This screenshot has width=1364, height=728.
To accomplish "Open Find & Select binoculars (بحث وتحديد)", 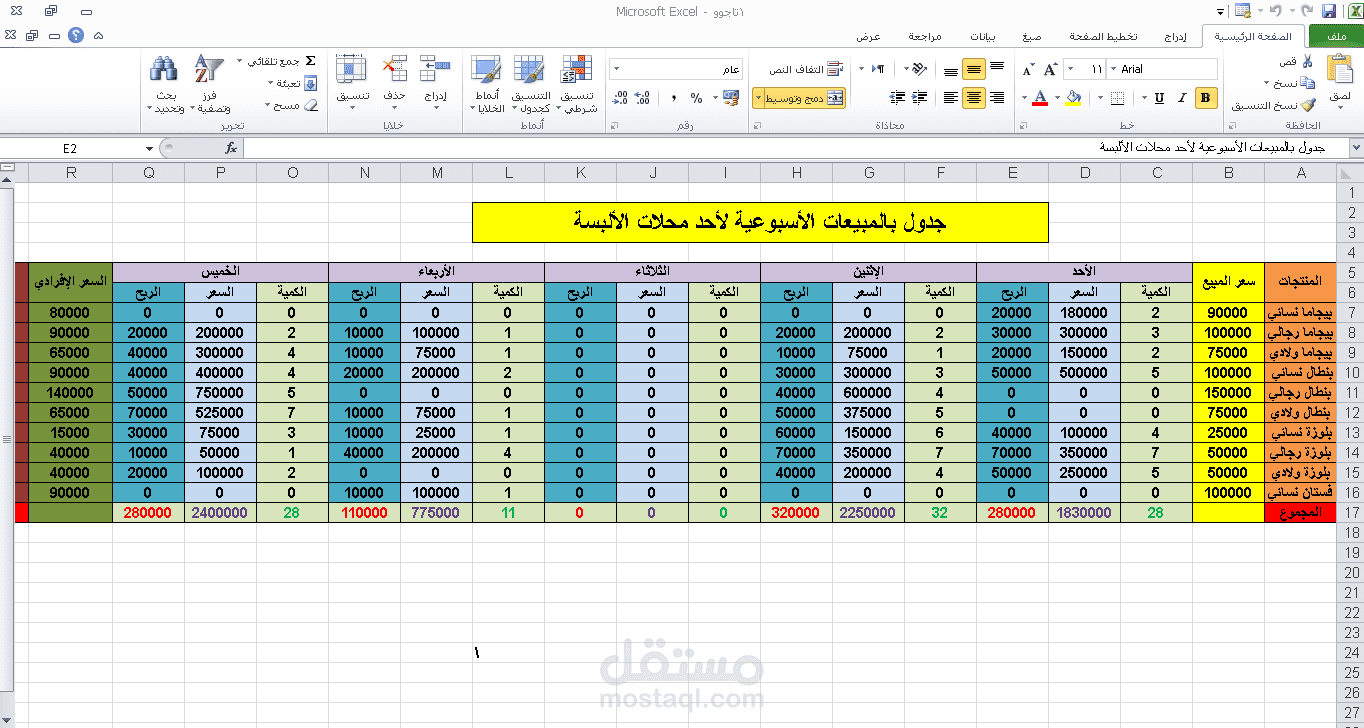I will click(164, 83).
